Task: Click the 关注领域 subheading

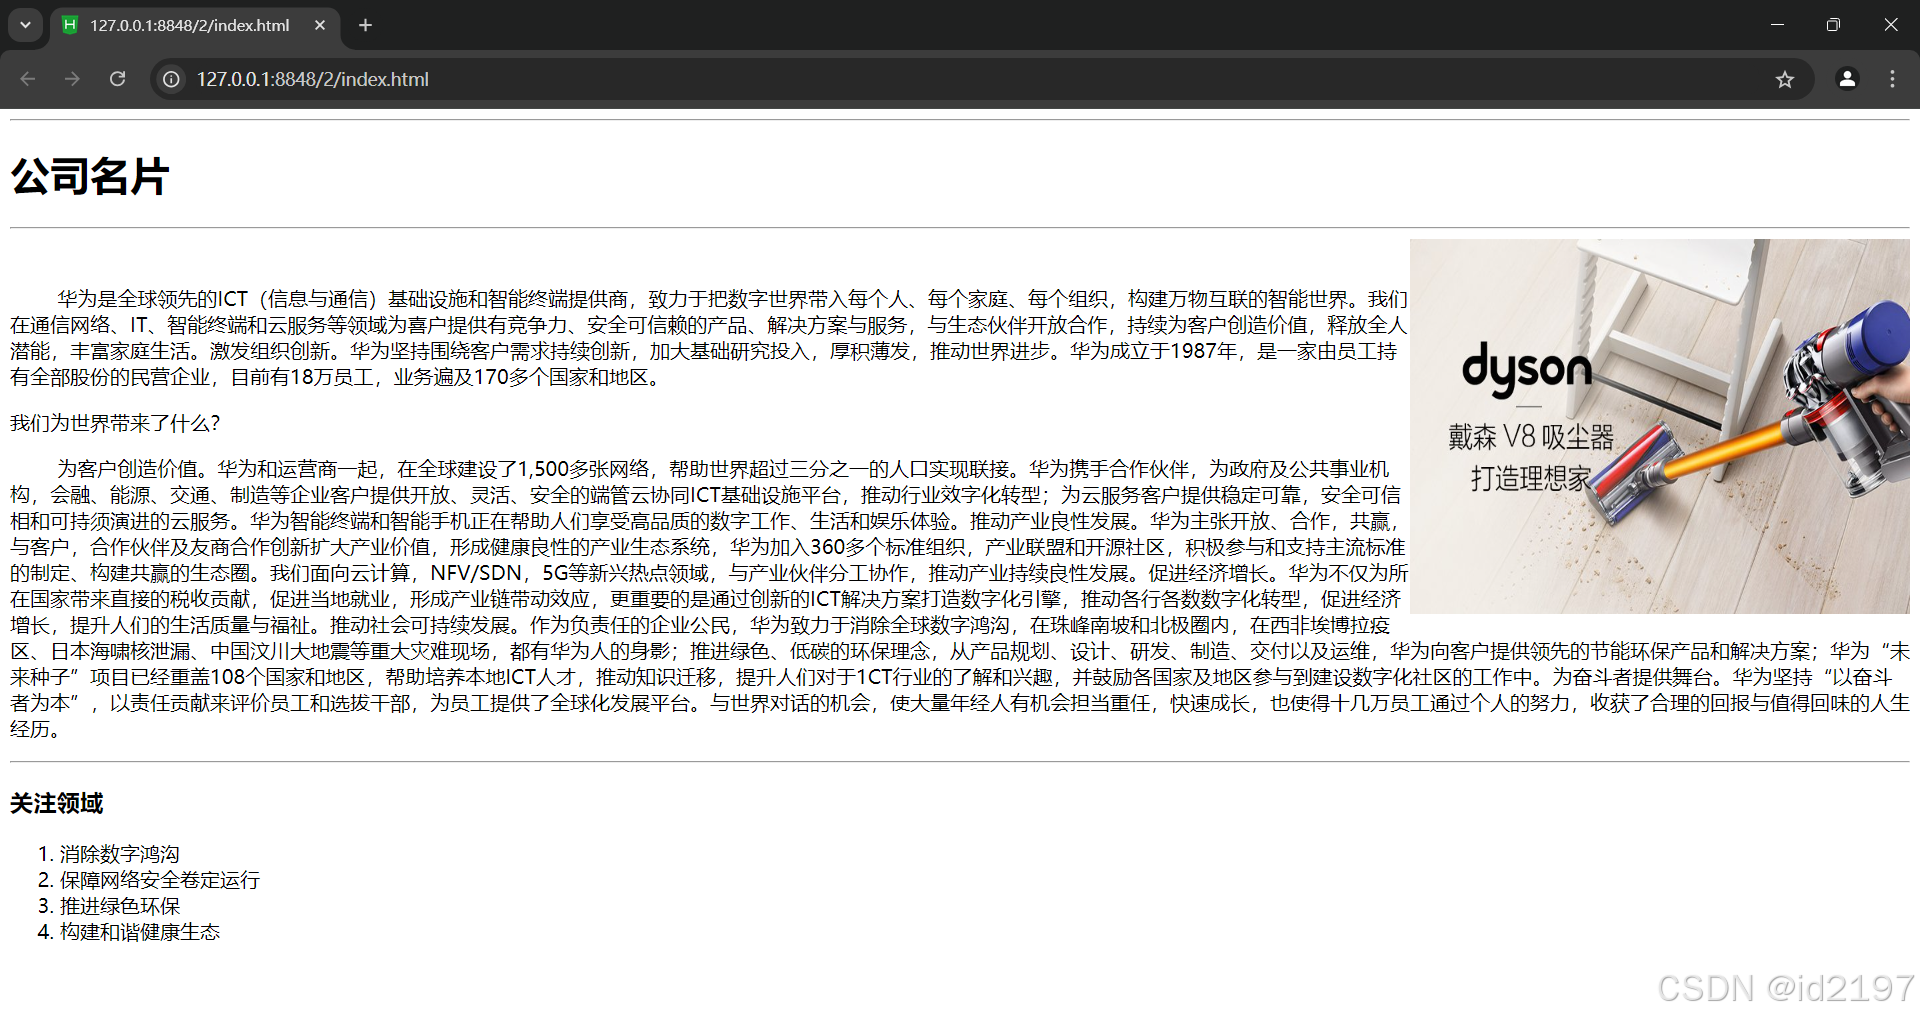Action: click(x=57, y=804)
